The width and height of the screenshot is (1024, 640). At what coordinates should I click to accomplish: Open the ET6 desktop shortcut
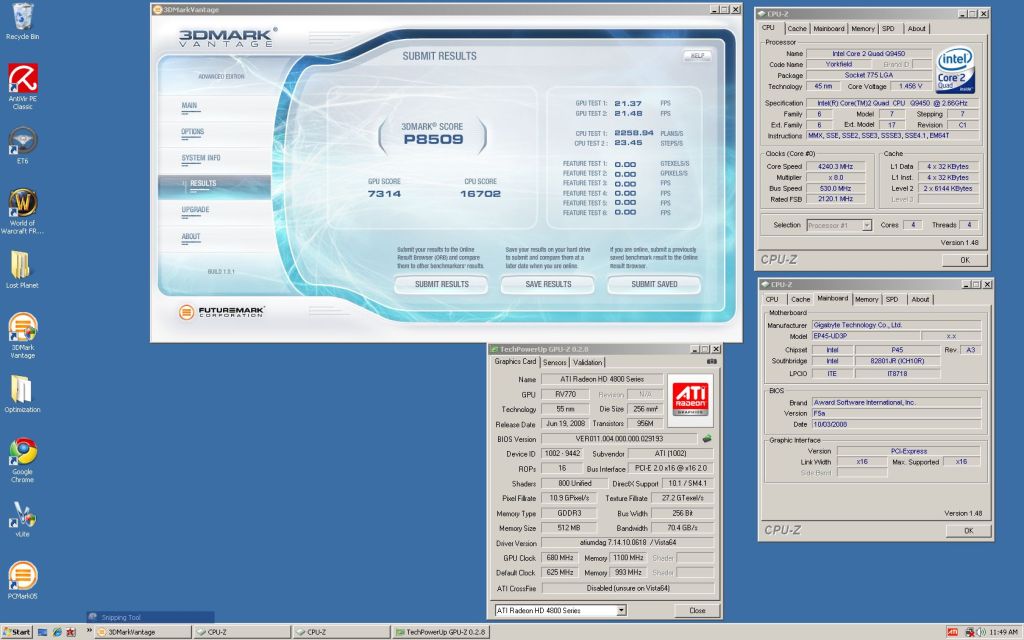coord(22,145)
